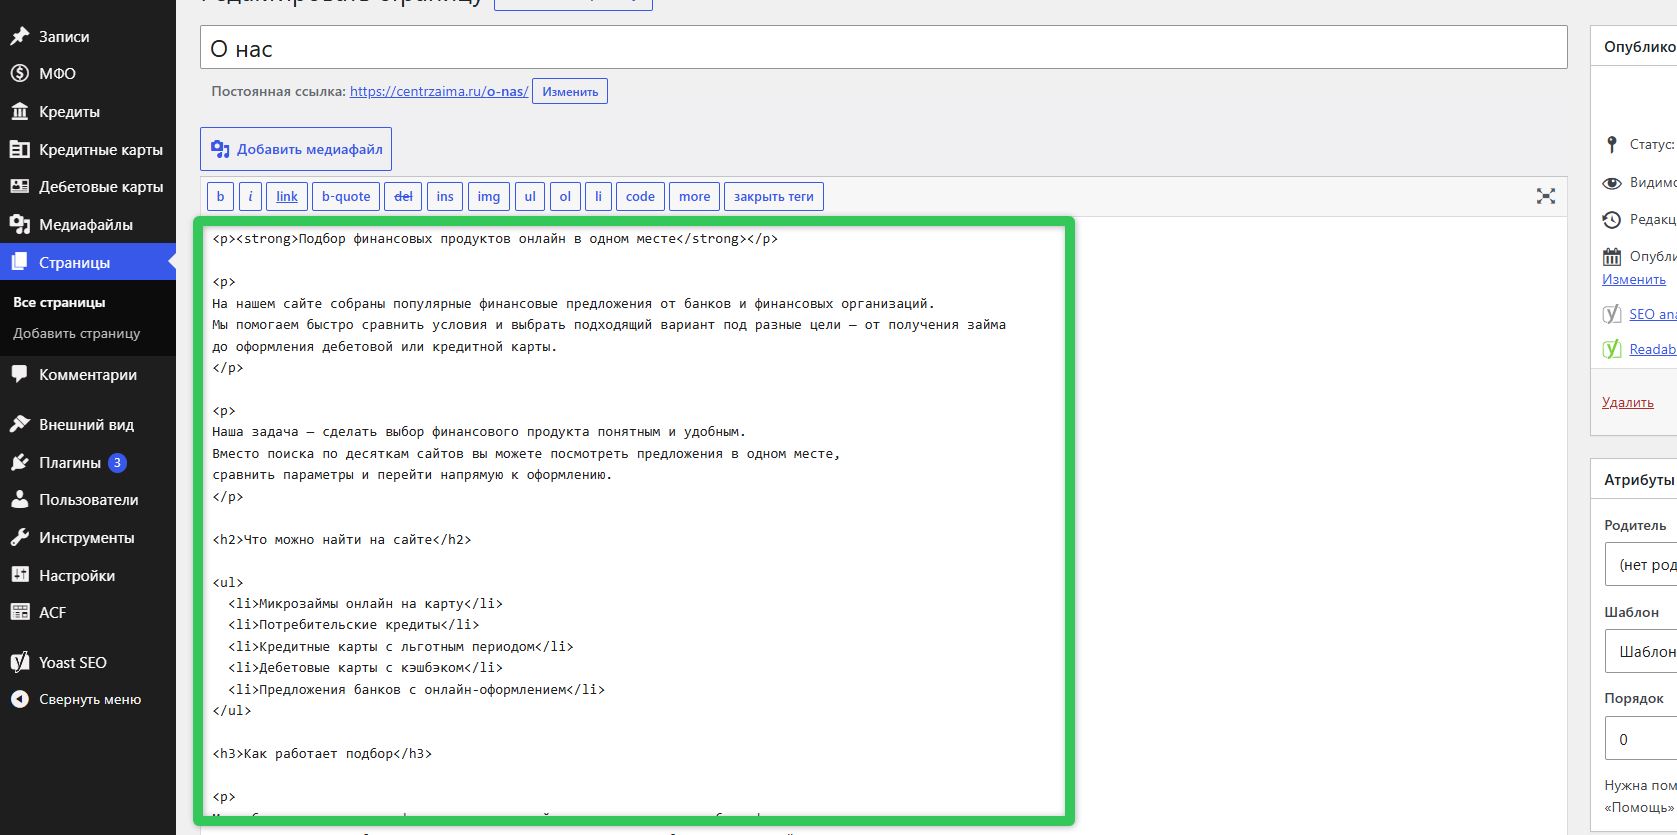Screen dimensions: 1677x835
Task: Open the Плагины menu item
Action: tap(88, 463)
